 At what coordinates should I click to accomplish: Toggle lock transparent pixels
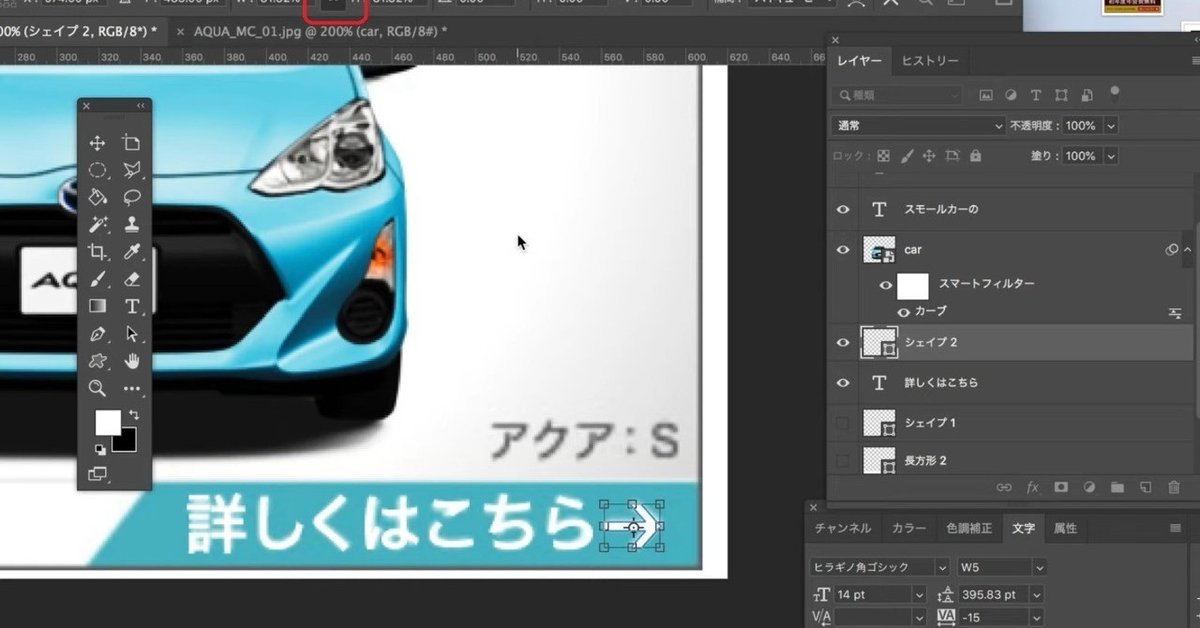[x=883, y=157]
